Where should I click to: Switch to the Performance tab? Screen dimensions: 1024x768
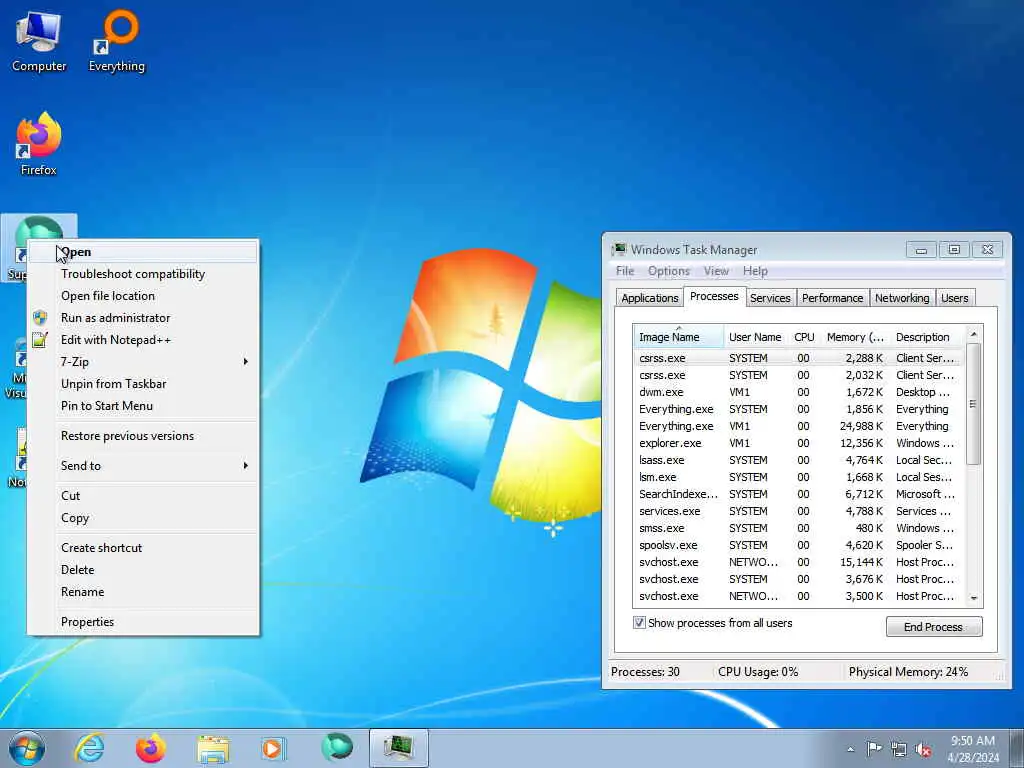[x=832, y=298]
